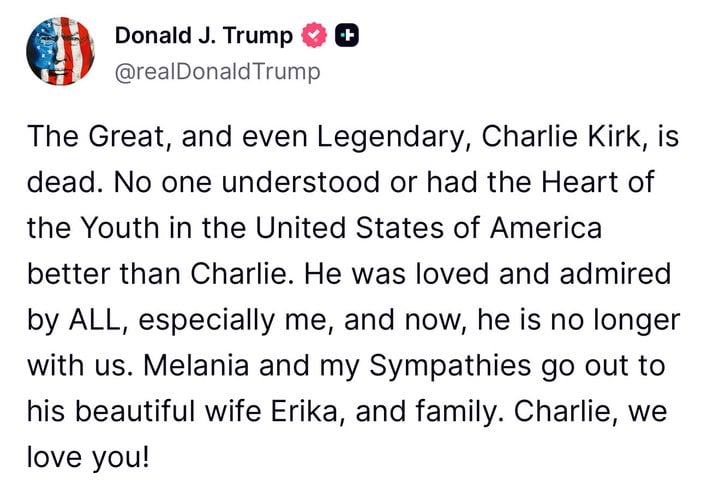Image resolution: width=720 pixels, height=483 pixels.
Task: Click the word 'understood' in the post
Action: [301, 182]
